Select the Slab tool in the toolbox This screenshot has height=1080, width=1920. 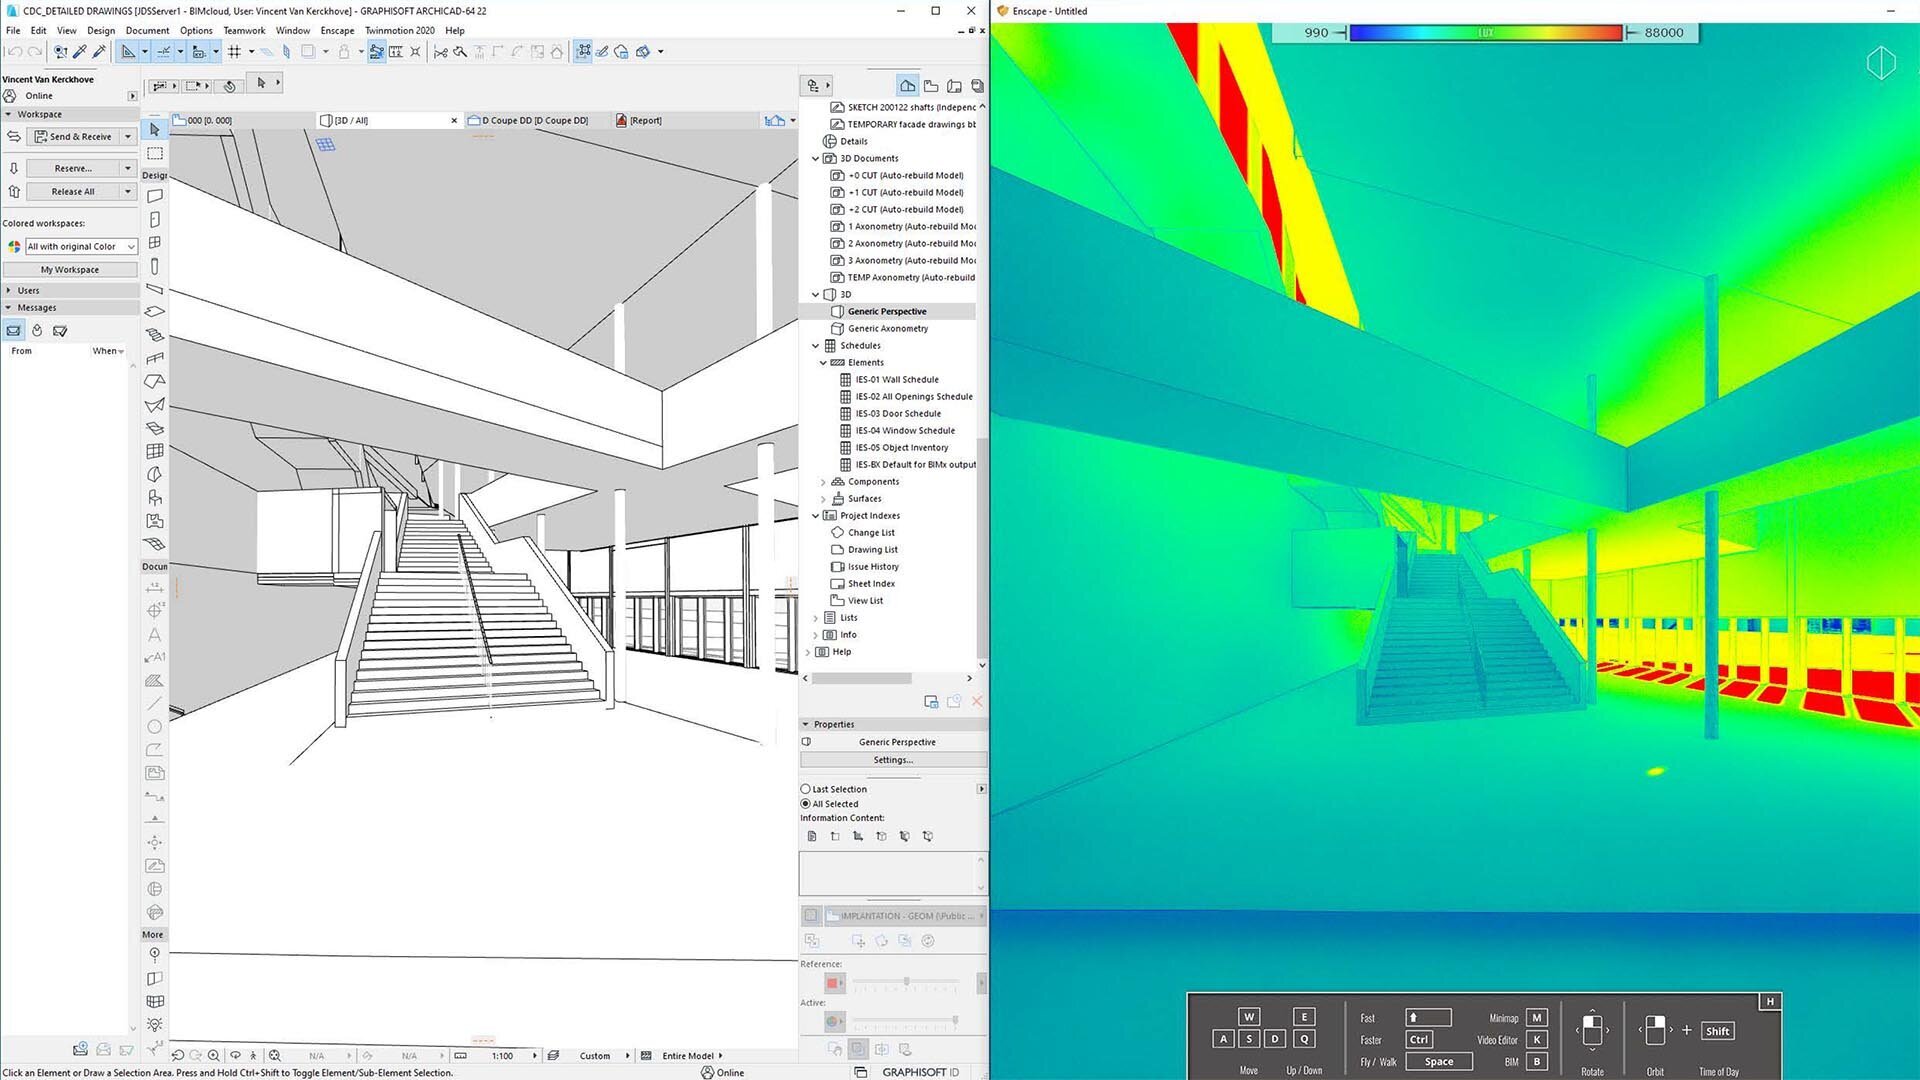tap(155, 312)
